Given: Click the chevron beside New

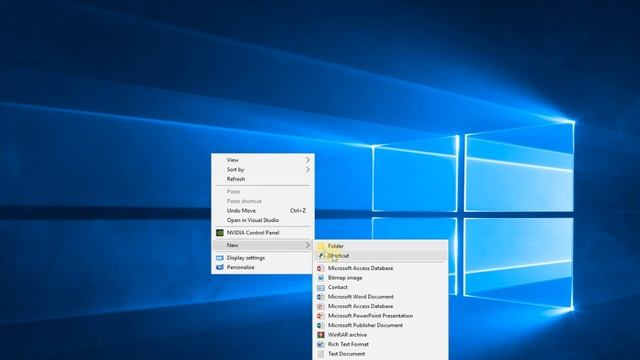Looking at the screenshot, I should pyautogui.click(x=308, y=245).
